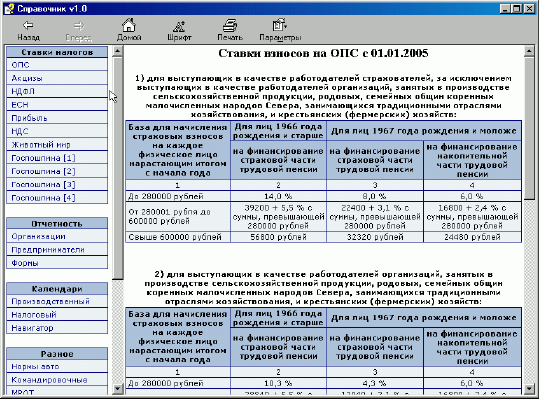Select ОПС in tax rates list
The width and height of the screenshot is (539, 399).
pyautogui.click(x=57, y=65)
